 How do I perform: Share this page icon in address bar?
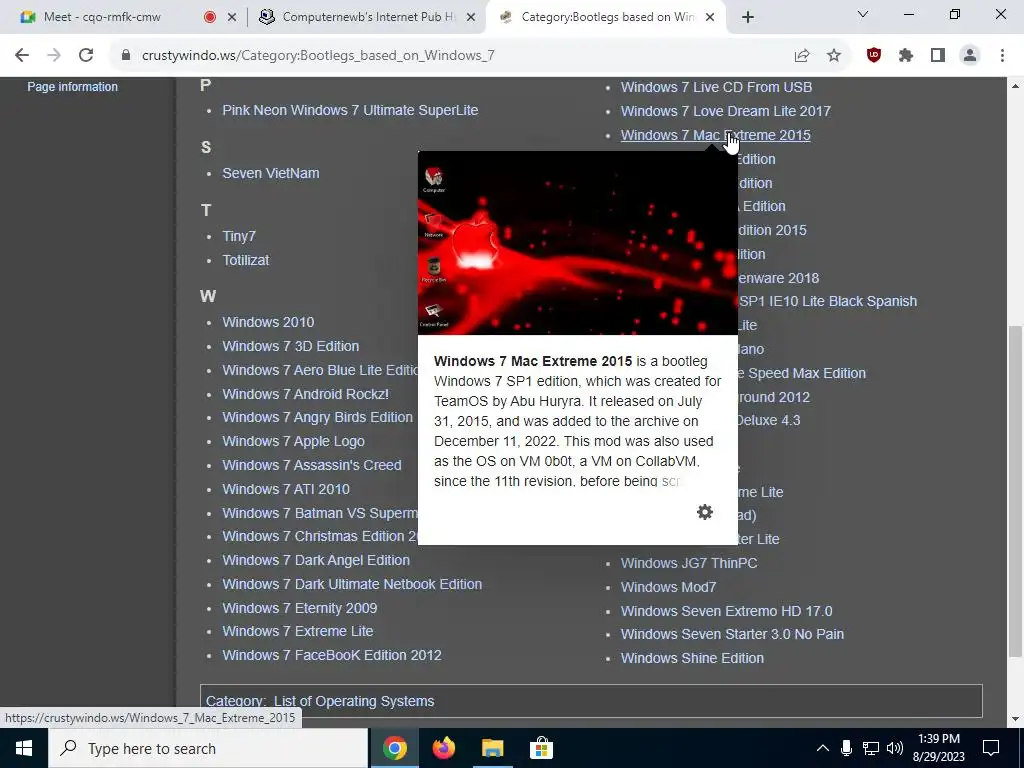(802, 56)
